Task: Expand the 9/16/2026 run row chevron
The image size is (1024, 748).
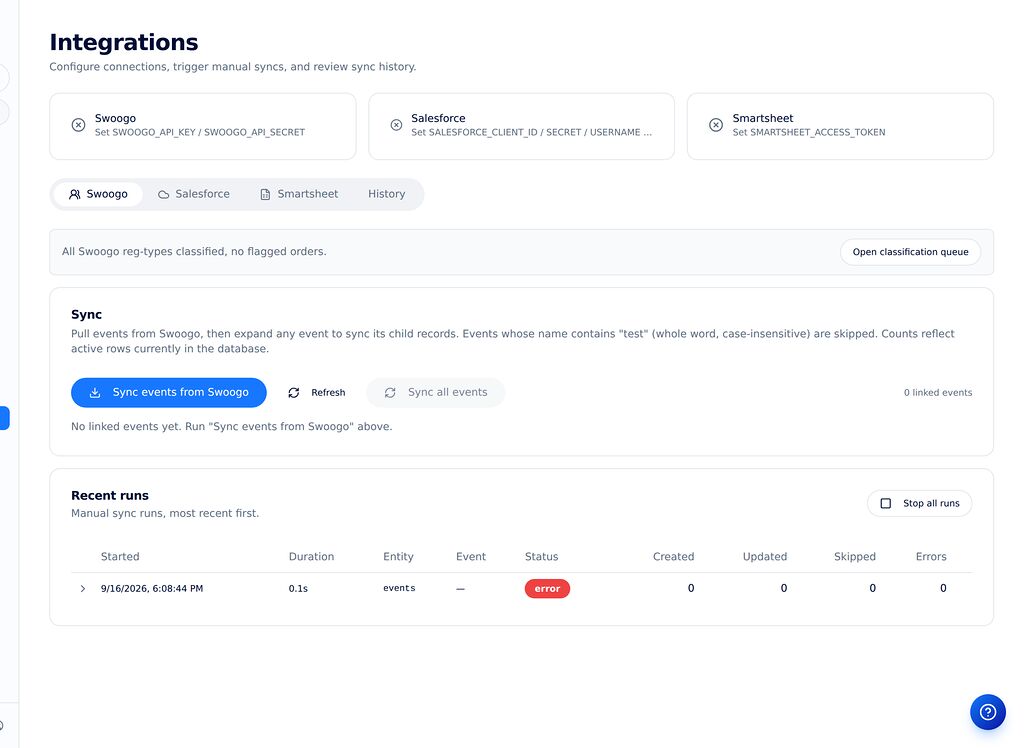Action: (82, 589)
